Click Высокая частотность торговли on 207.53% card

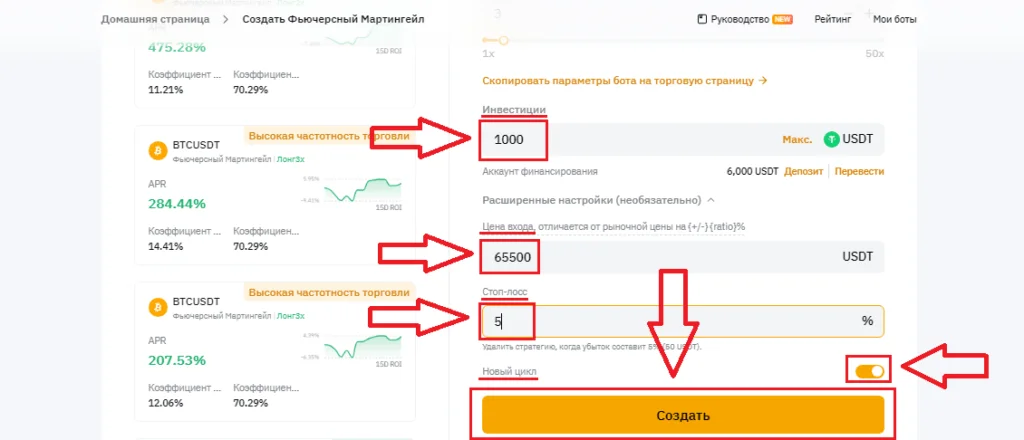pyautogui.click(x=328, y=292)
